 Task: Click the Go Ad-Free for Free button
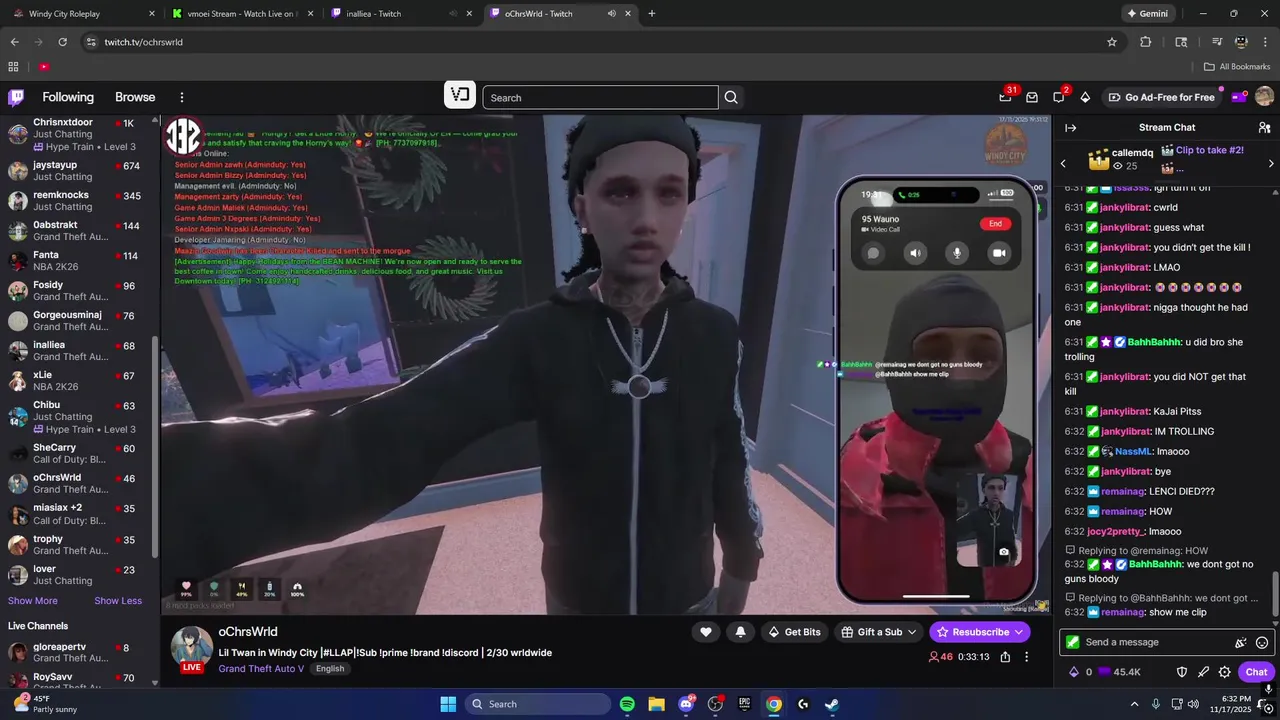[x=1161, y=97]
